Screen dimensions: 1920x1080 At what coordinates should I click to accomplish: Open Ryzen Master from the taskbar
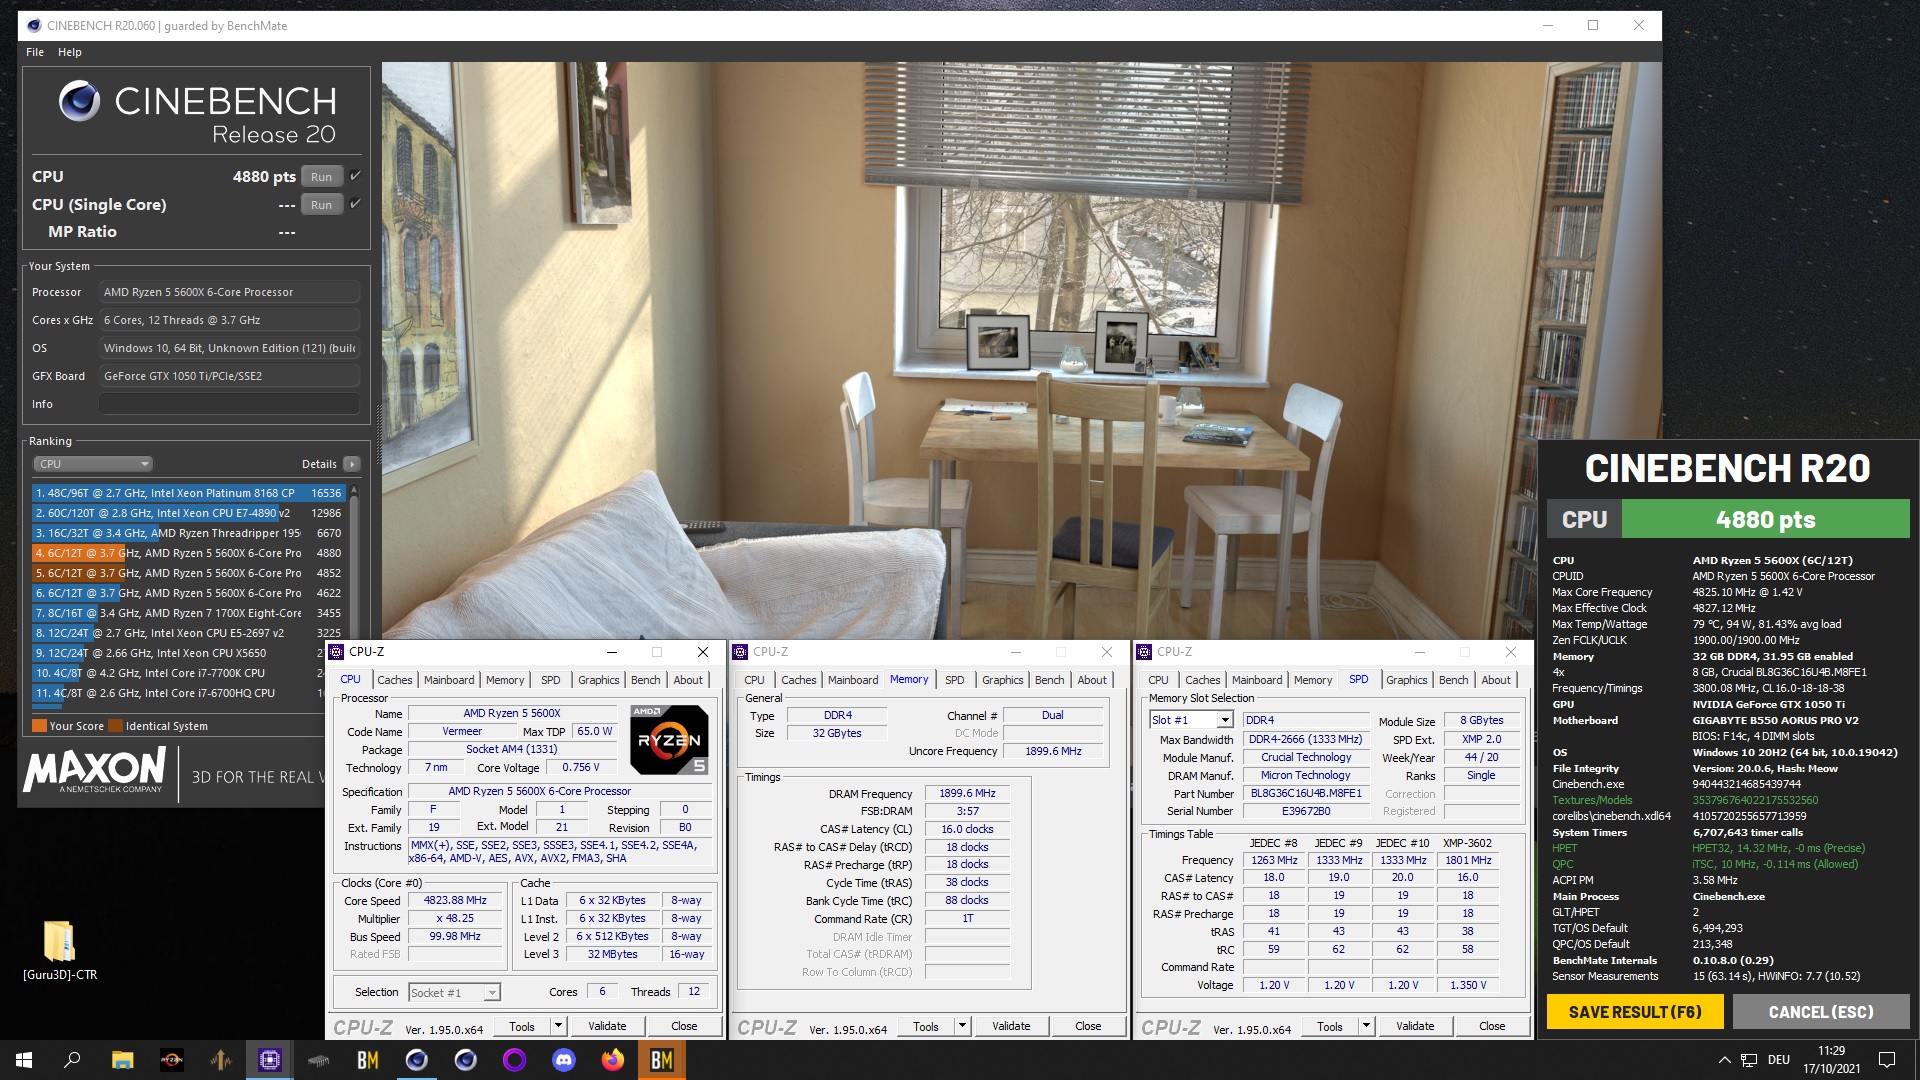(172, 1060)
